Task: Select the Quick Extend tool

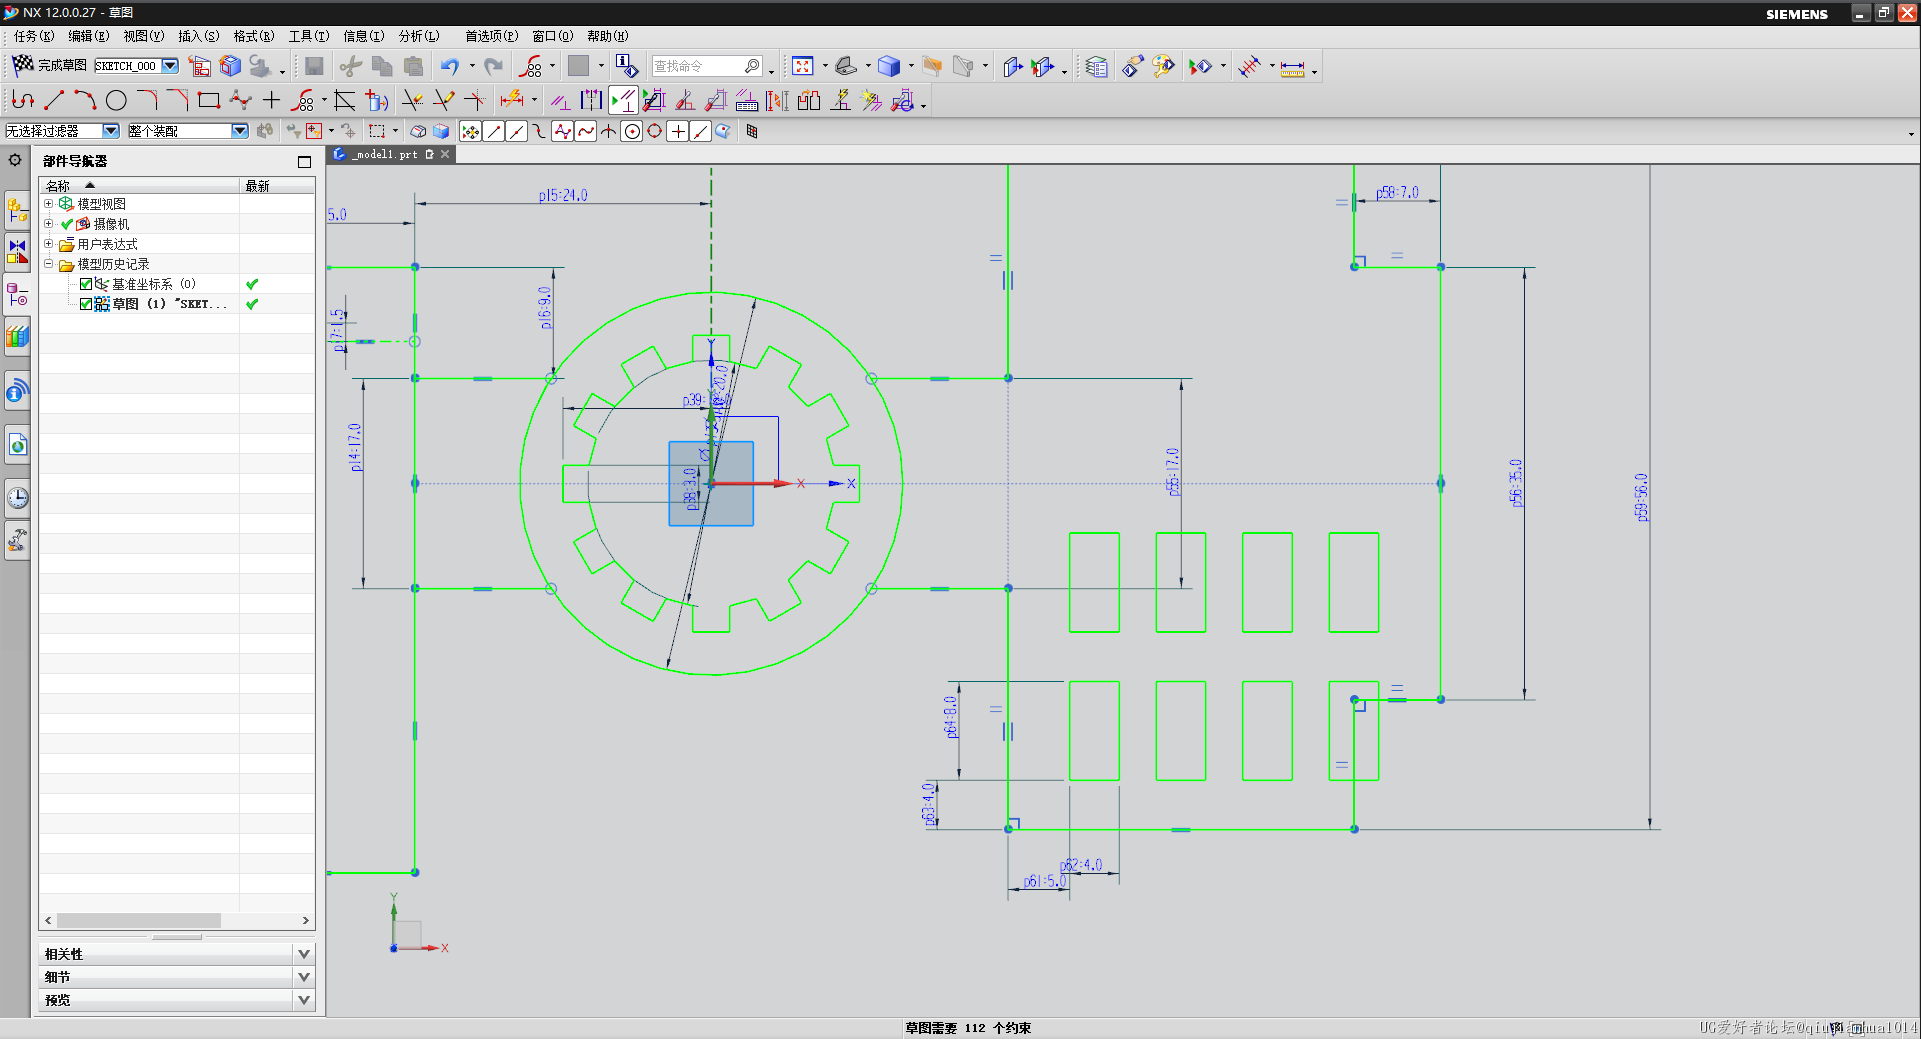Action: point(443,100)
